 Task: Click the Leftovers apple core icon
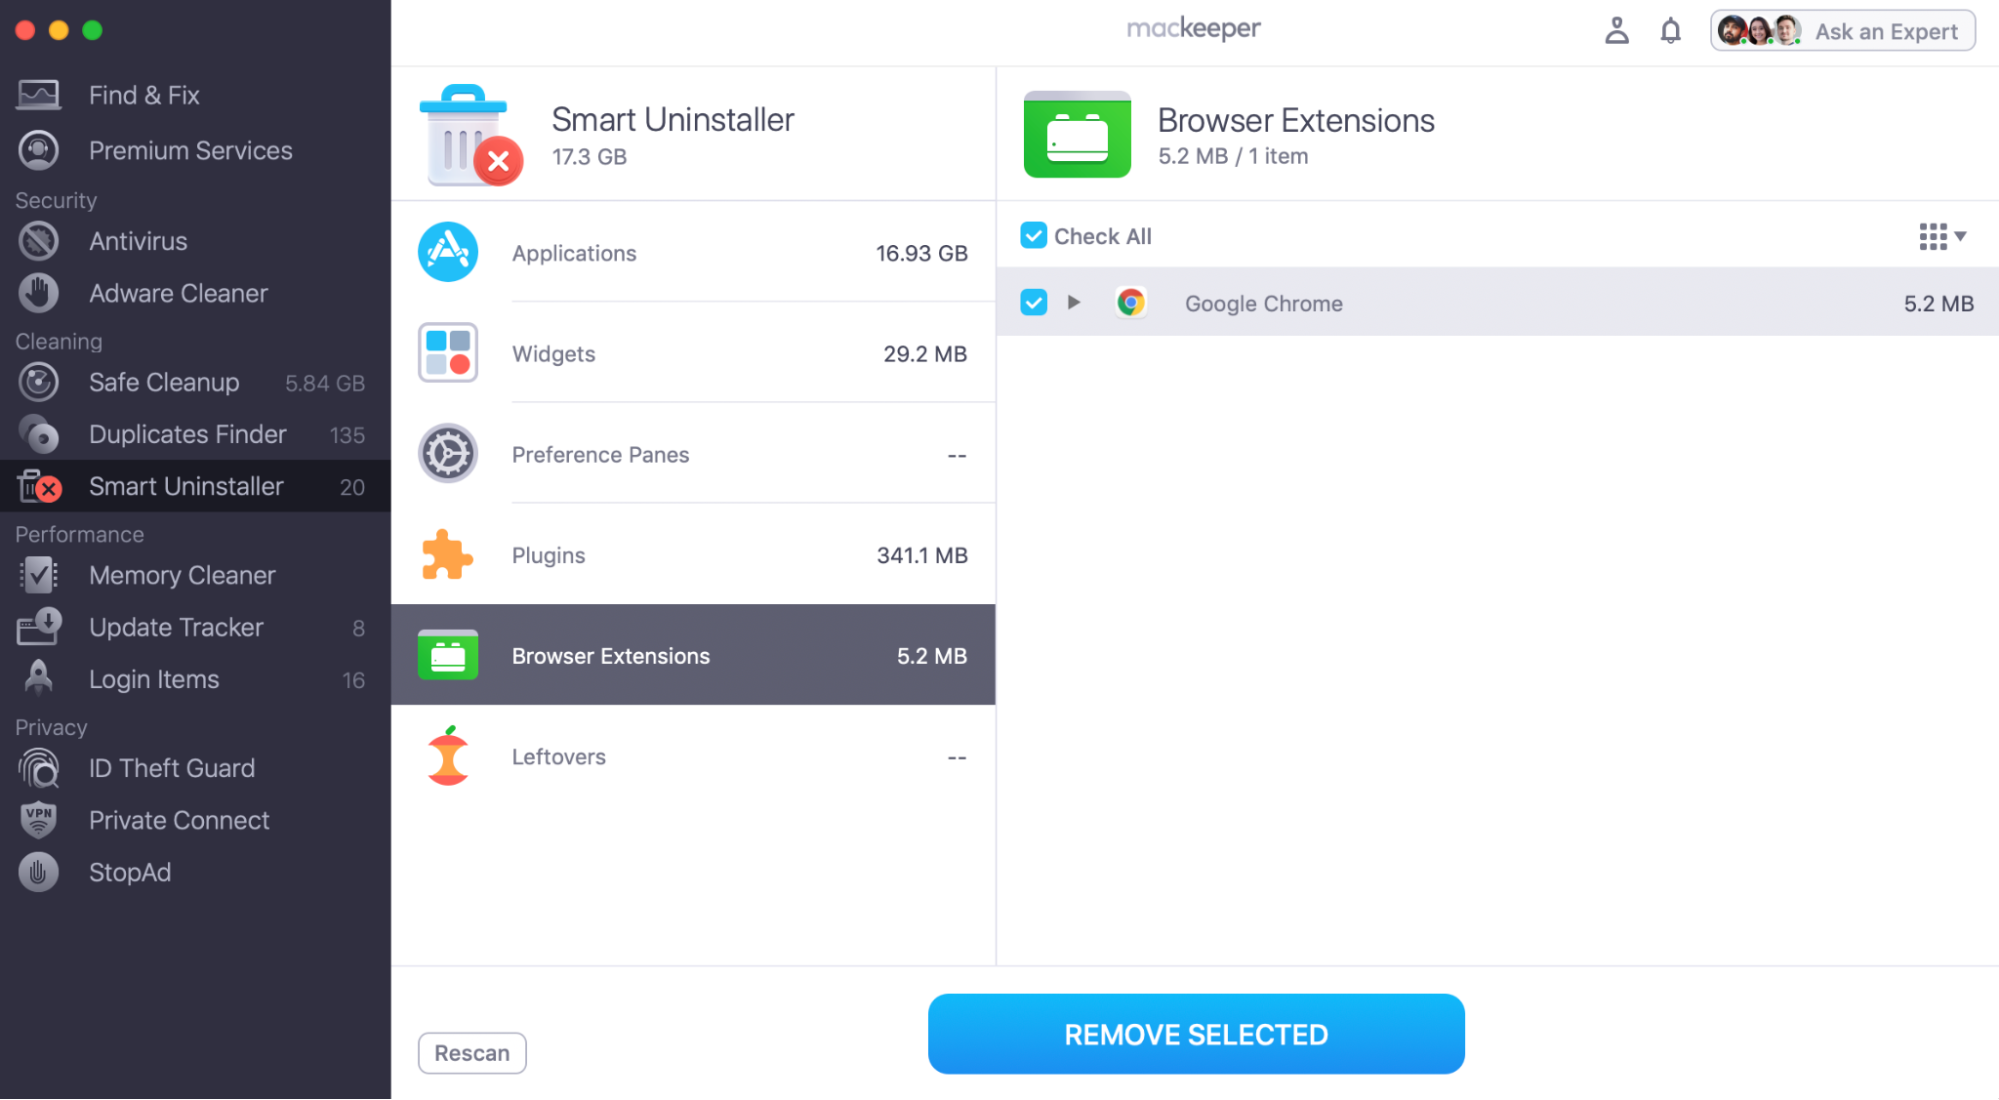point(447,756)
